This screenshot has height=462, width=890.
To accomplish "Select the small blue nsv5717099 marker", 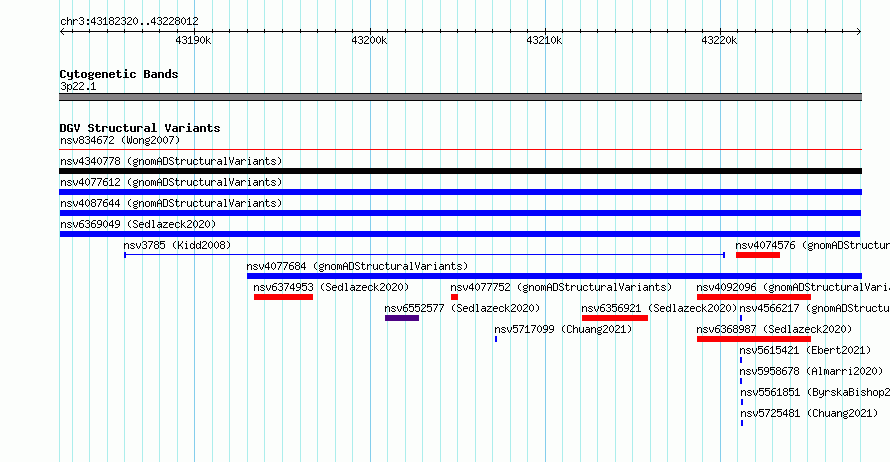I will tap(496, 339).
